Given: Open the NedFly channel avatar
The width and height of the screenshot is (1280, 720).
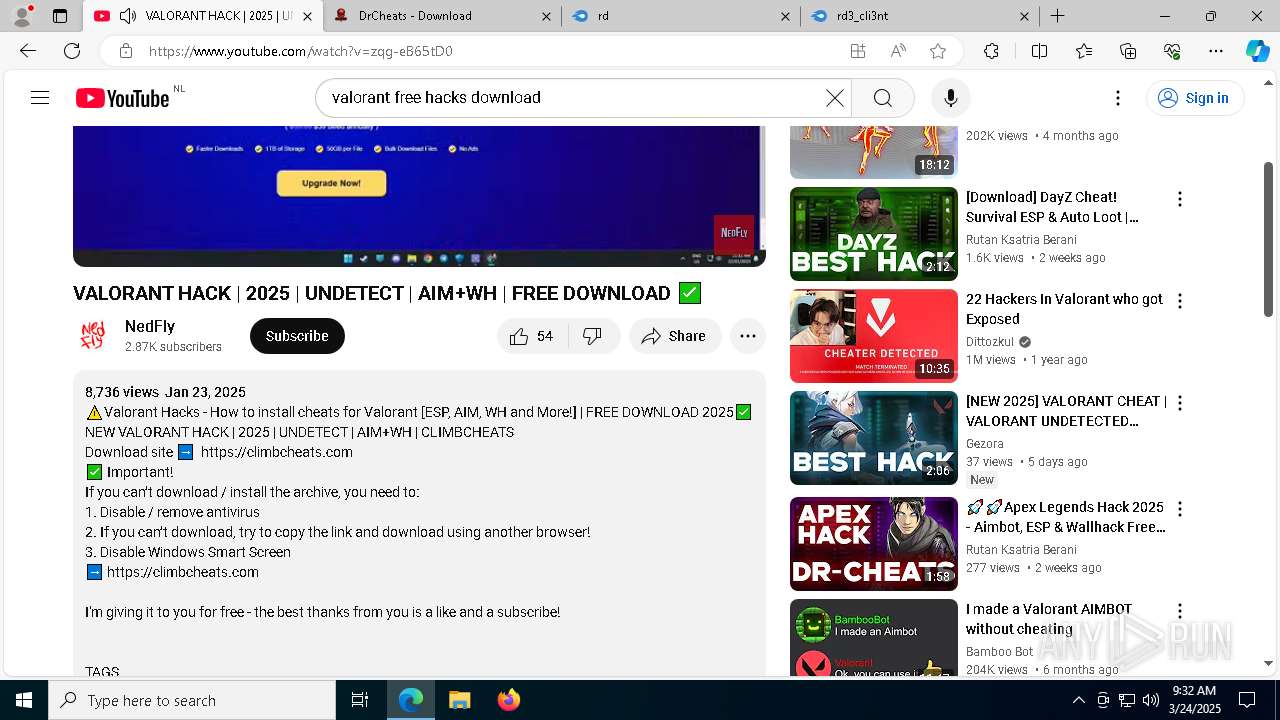Looking at the screenshot, I should tap(93, 336).
